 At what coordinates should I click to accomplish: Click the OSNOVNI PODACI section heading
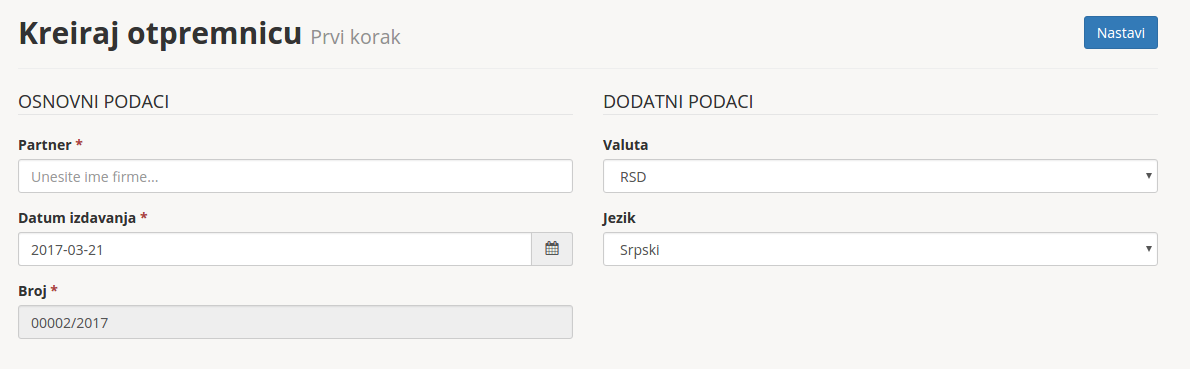93,102
